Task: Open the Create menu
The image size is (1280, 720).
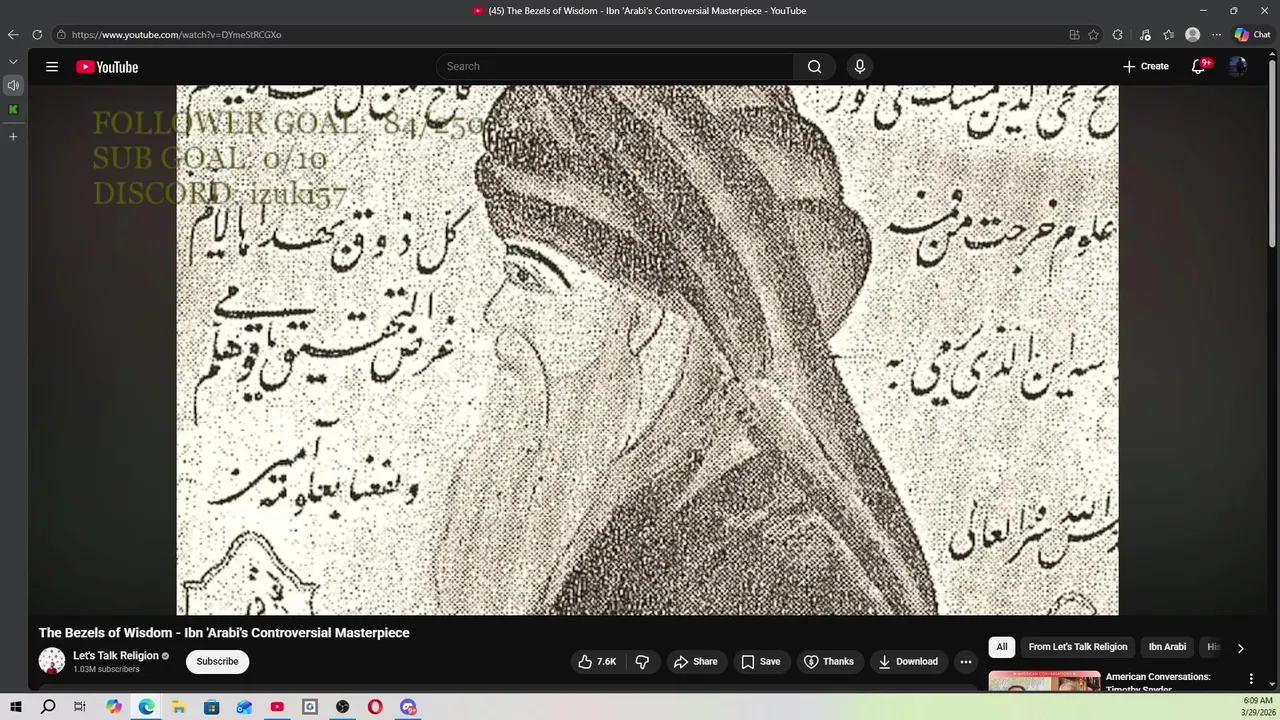Action: [x=1145, y=66]
